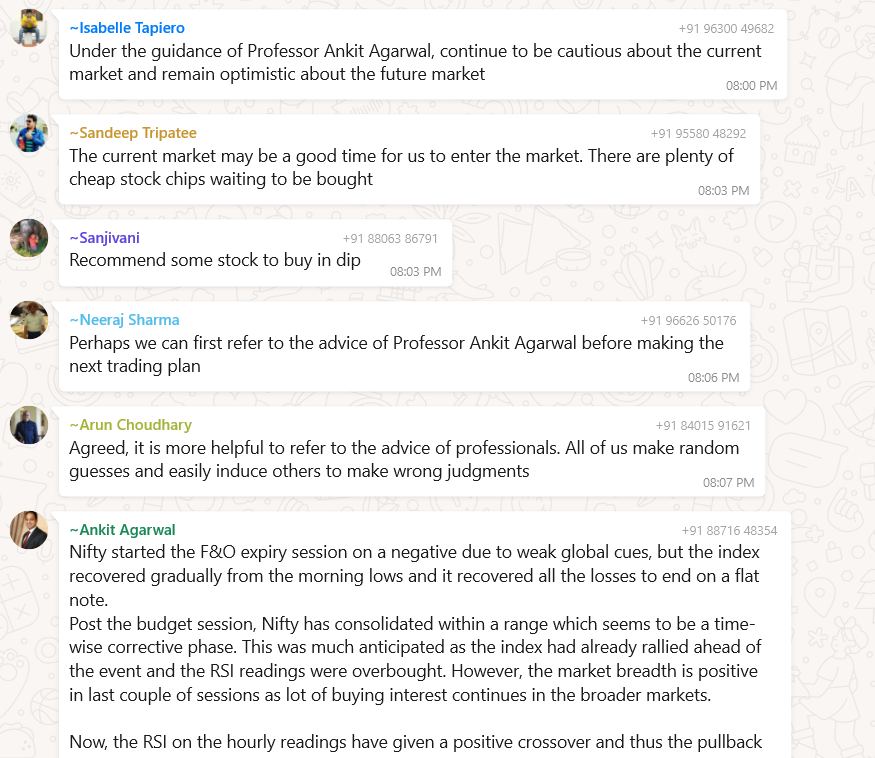
Task: Open Isabelle Tapiero's profile picture
Action: pyautogui.click(x=29, y=28)
